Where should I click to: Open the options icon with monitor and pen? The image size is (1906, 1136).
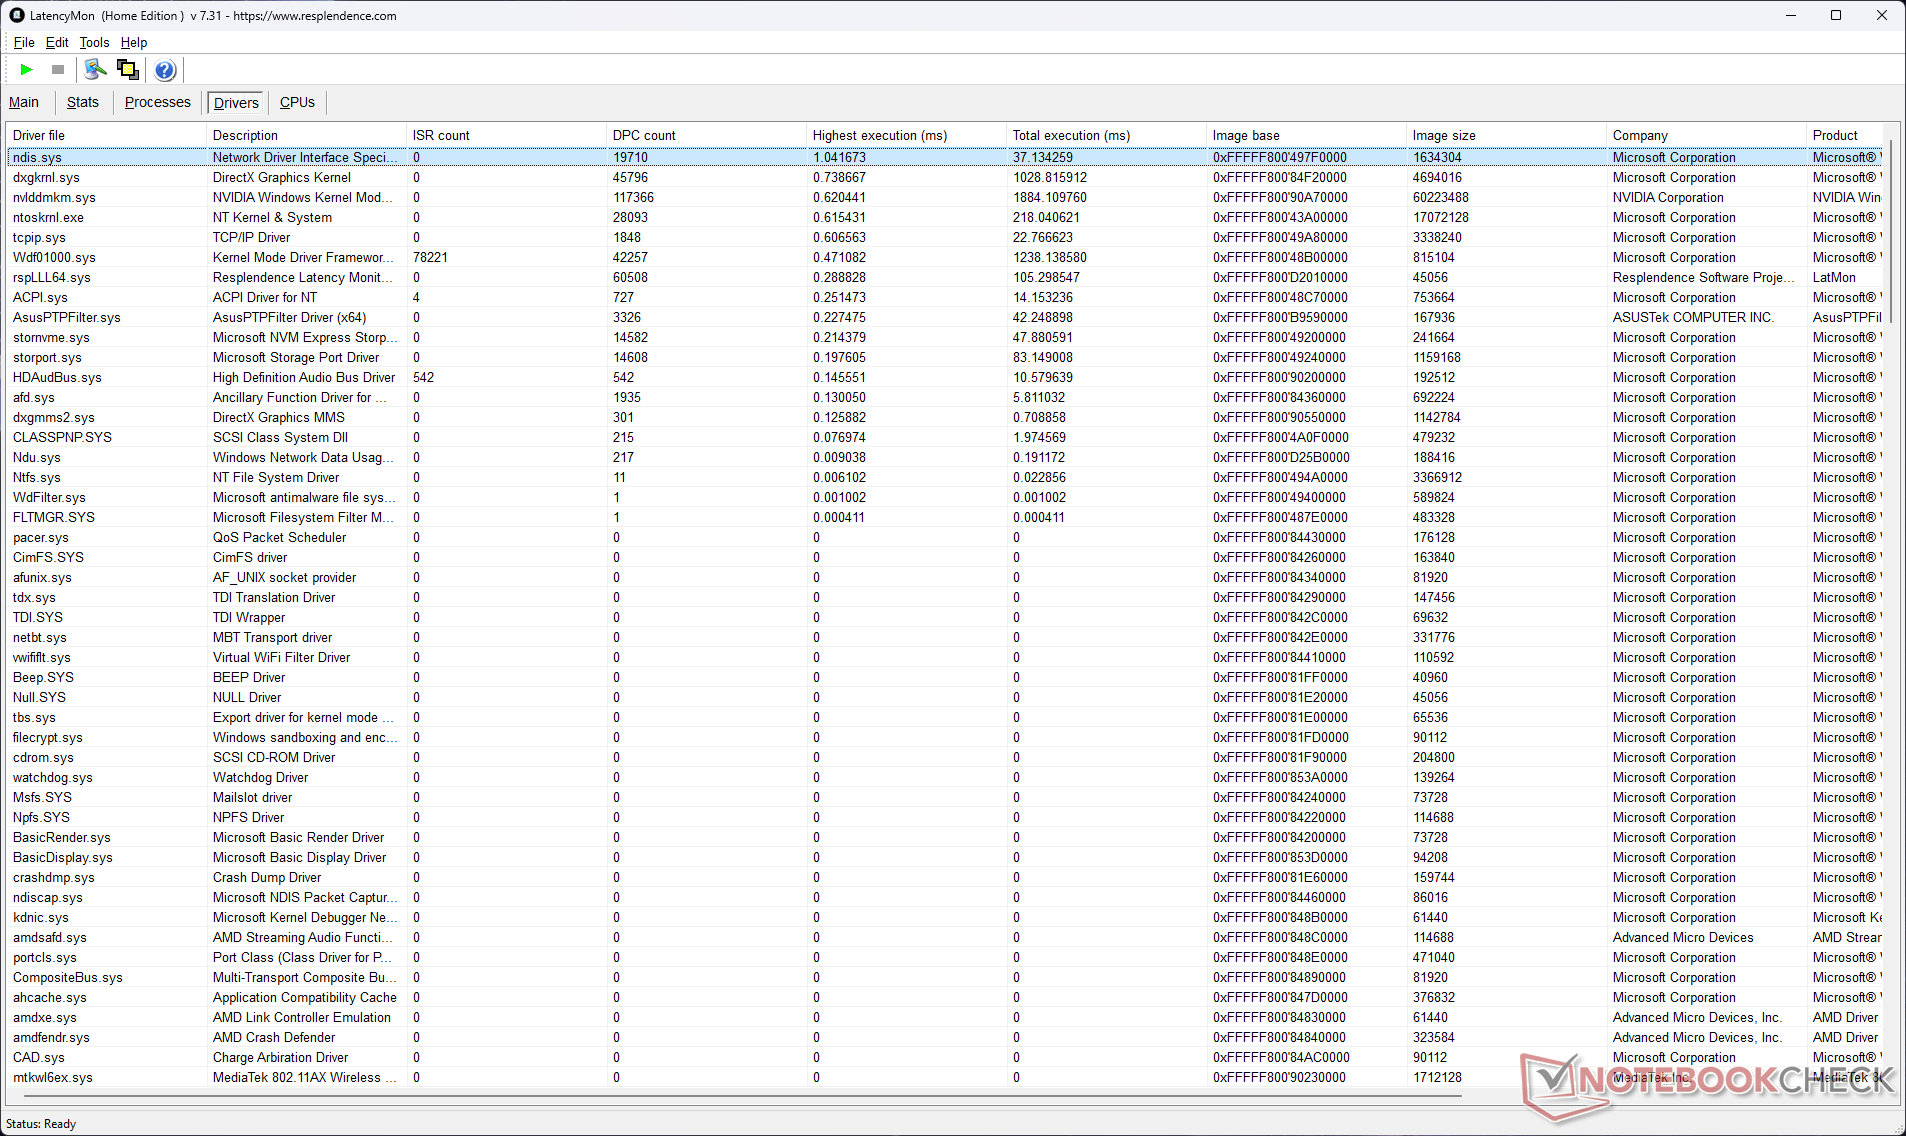pos(95,70)
